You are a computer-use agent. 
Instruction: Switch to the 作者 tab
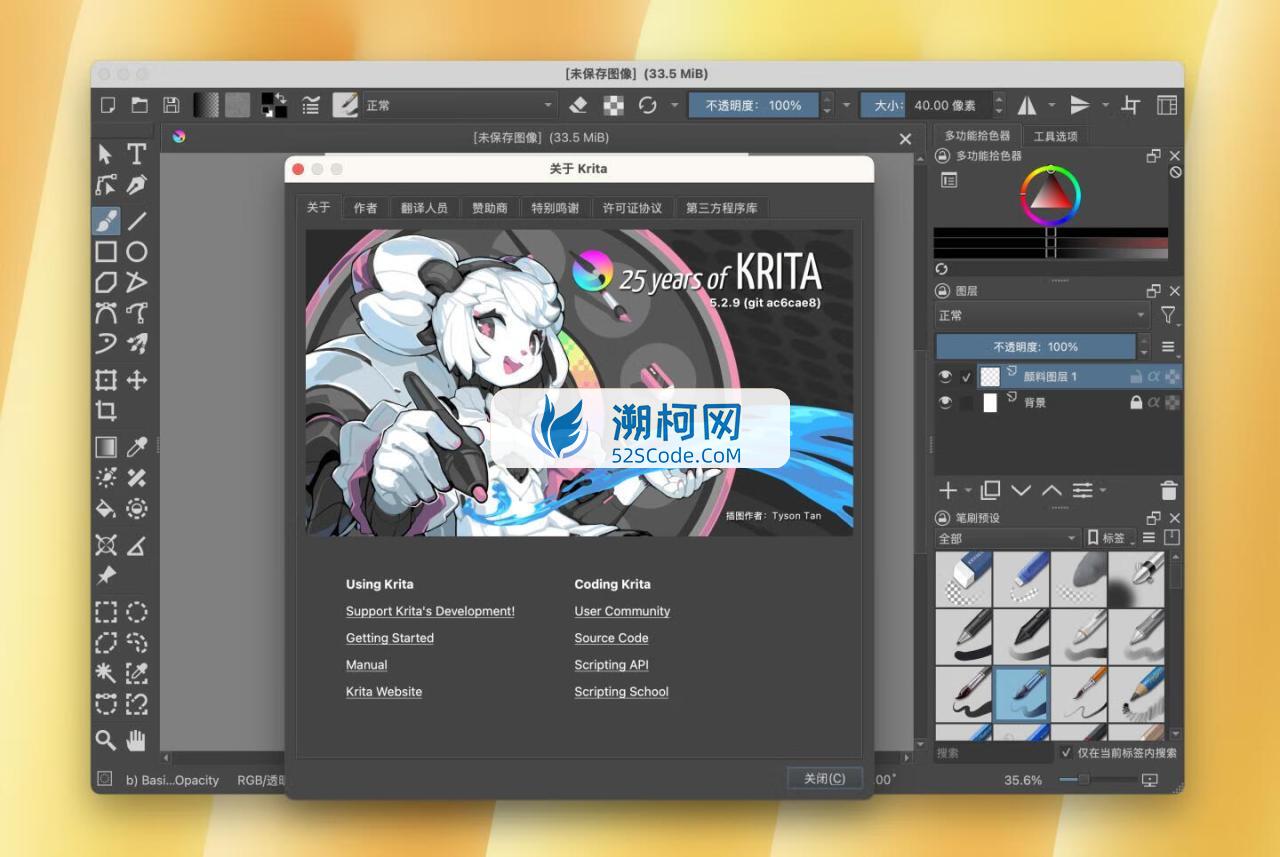coord(365,208)
